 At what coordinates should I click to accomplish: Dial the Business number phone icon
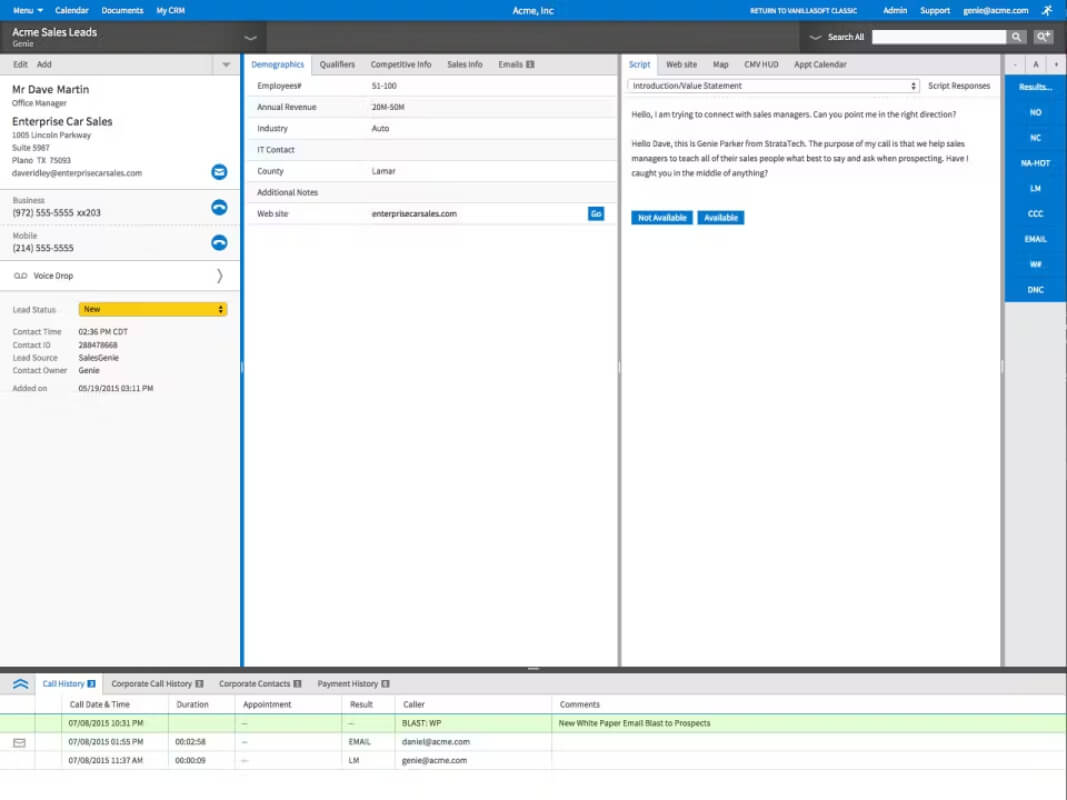point(219,207)
